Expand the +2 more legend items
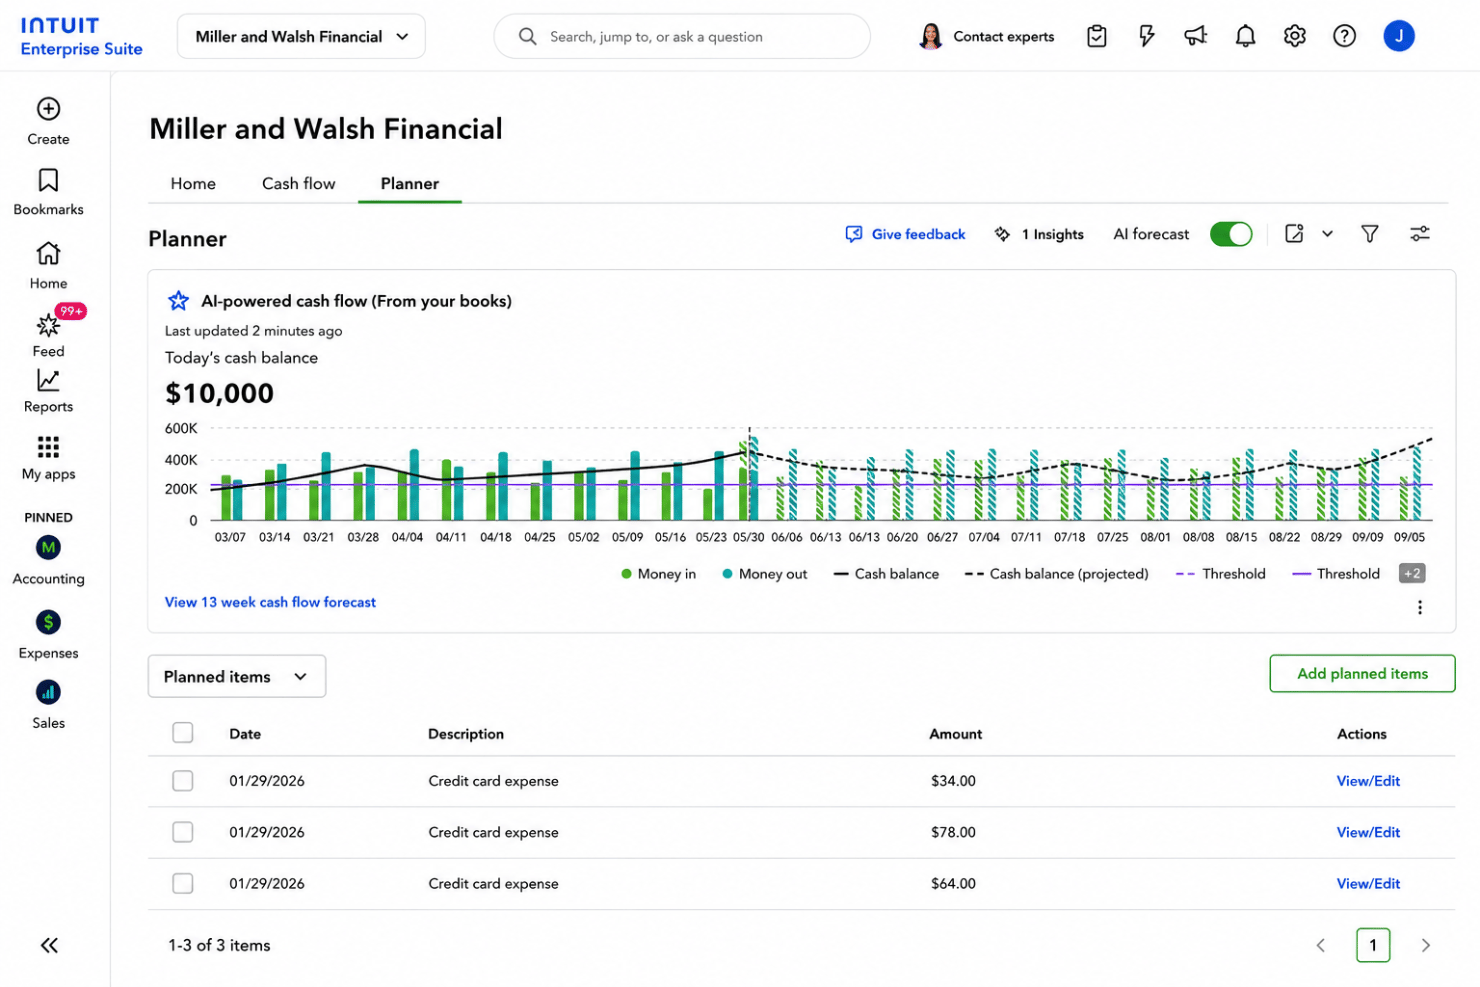The width and height of the screenshot is (1480, 987). click(1412, 573)
